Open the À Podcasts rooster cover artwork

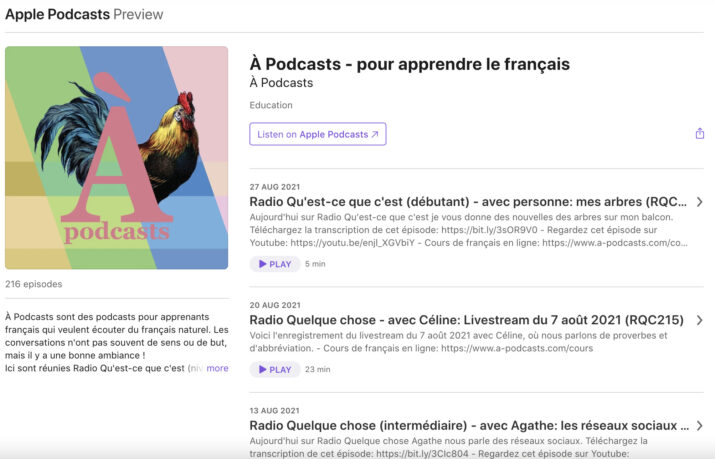117,158
